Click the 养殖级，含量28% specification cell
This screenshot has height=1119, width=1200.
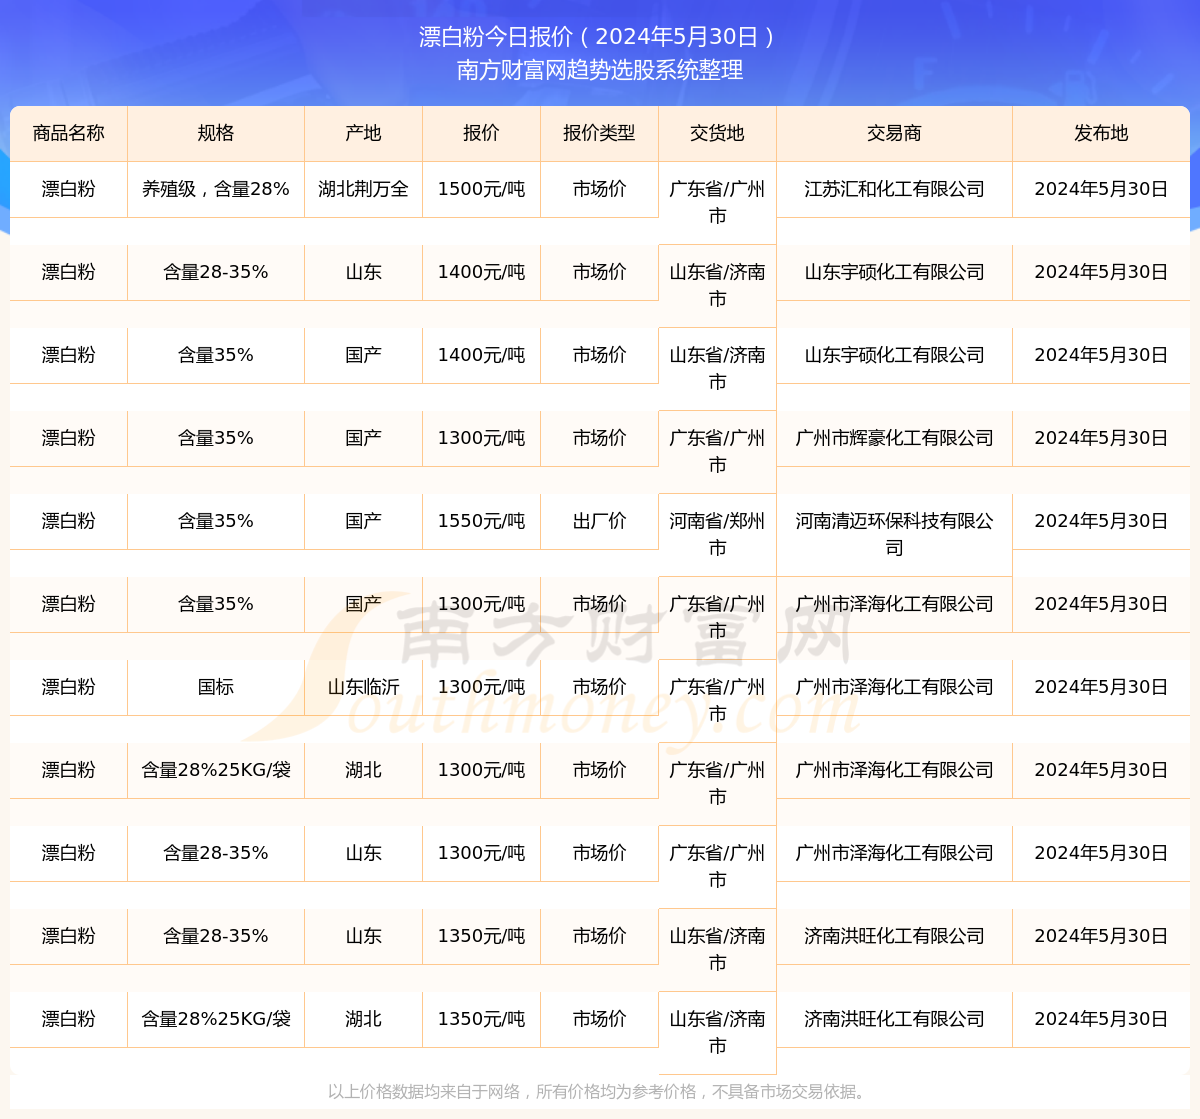pos(216,189)
